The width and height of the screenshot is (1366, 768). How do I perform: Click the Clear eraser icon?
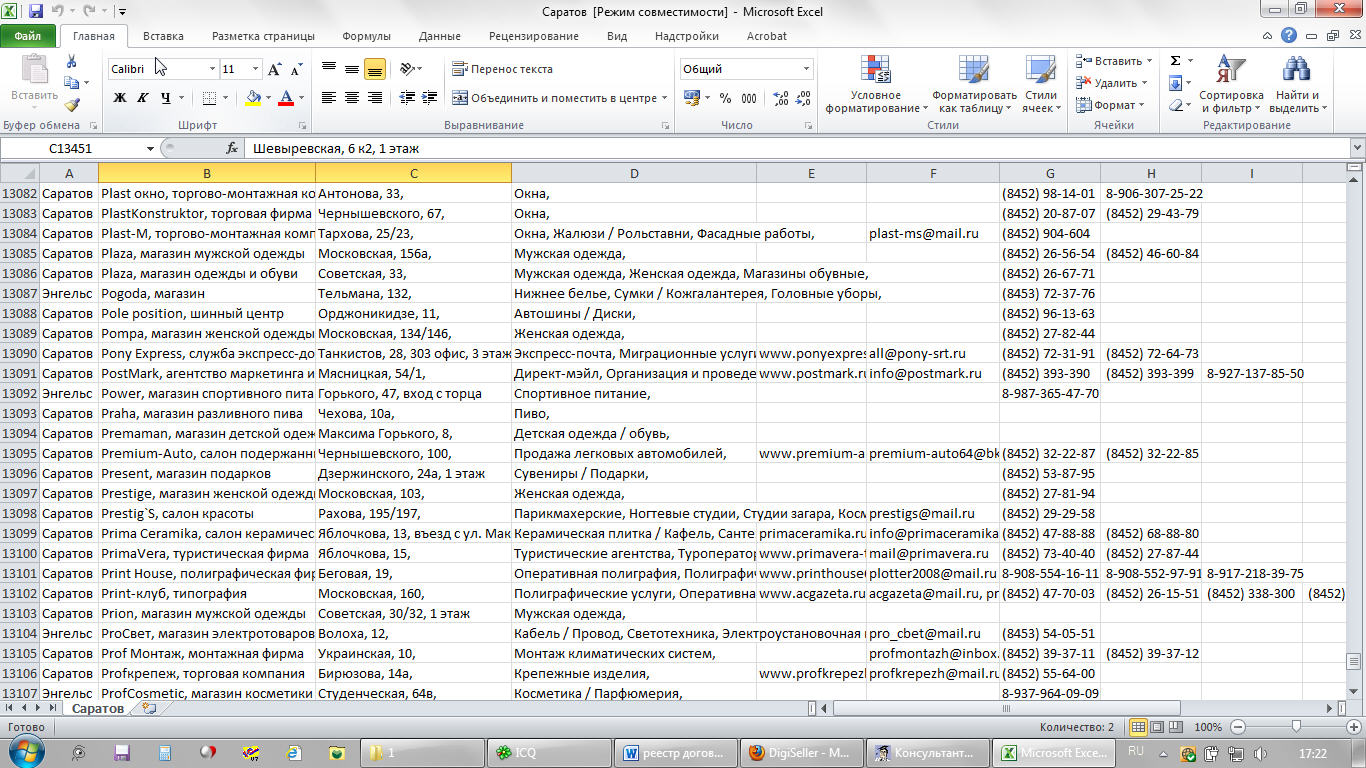point(1176,105)
